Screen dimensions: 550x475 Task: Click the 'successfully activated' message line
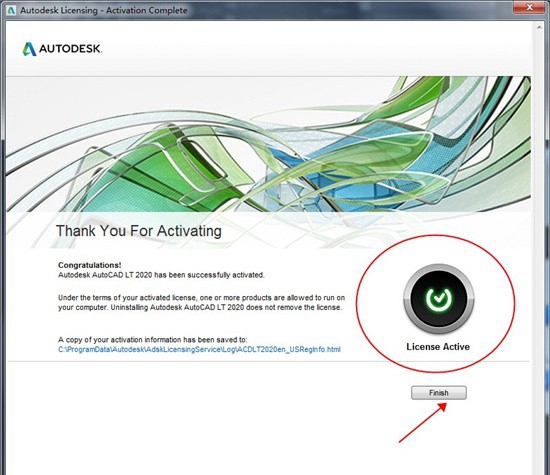(161, 275)
